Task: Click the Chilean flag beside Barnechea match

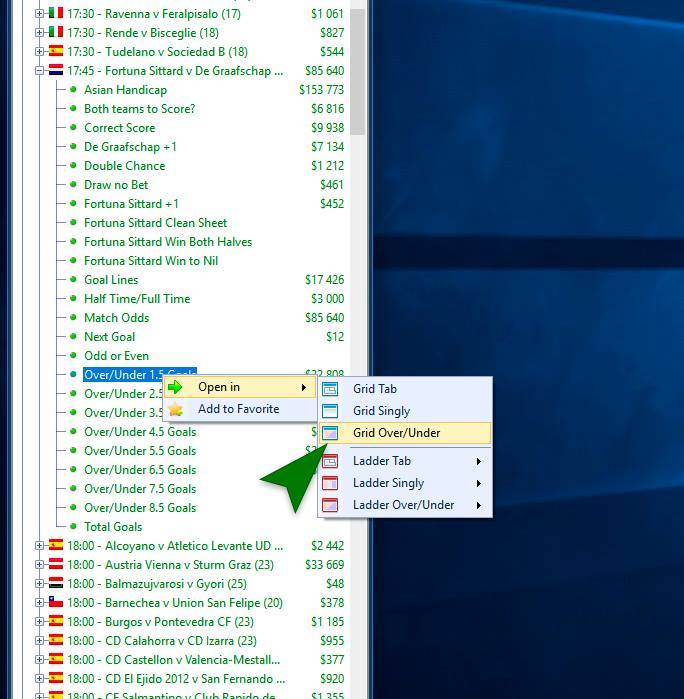Action: click(x=56, y=602)
